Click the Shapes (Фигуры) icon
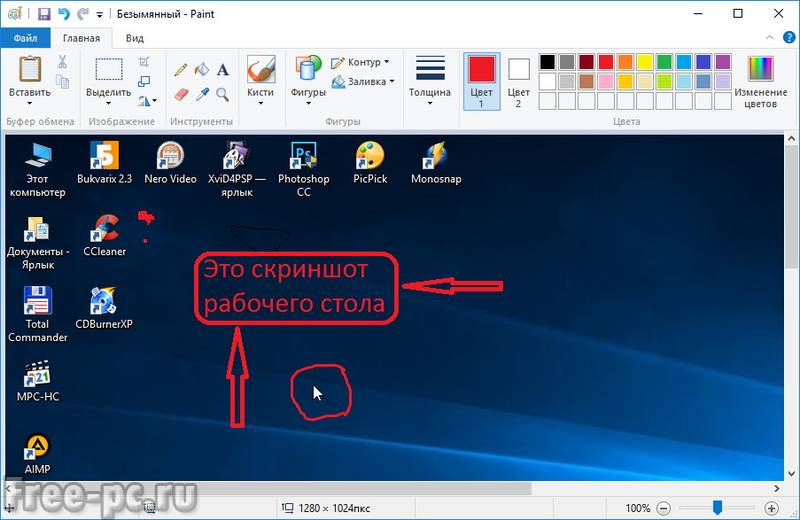The height and width of the screenshot is (520, 800). click(x=308, y=69)
